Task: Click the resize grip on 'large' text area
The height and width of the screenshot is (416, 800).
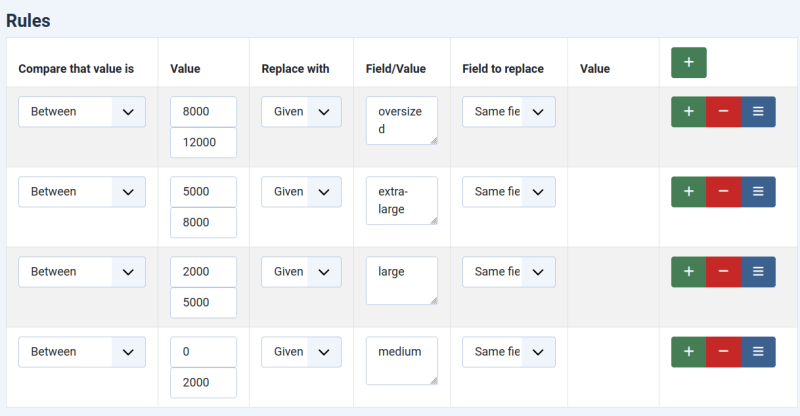Action: (433, 300)
